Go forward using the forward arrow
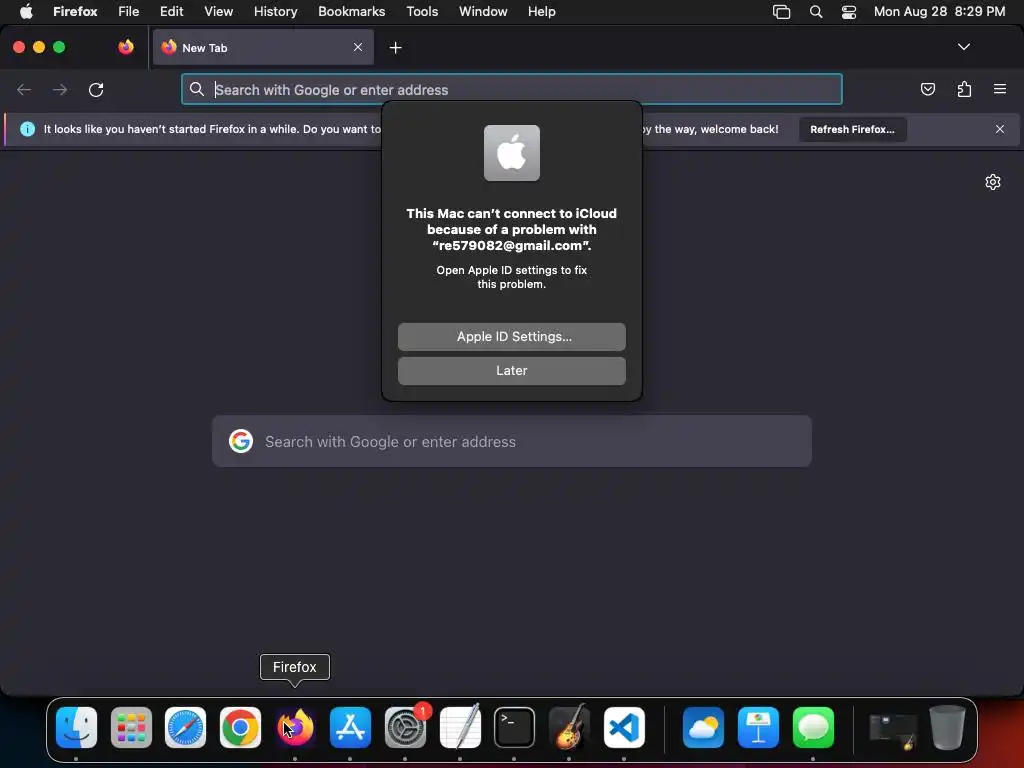 click(x=60, y=89)
